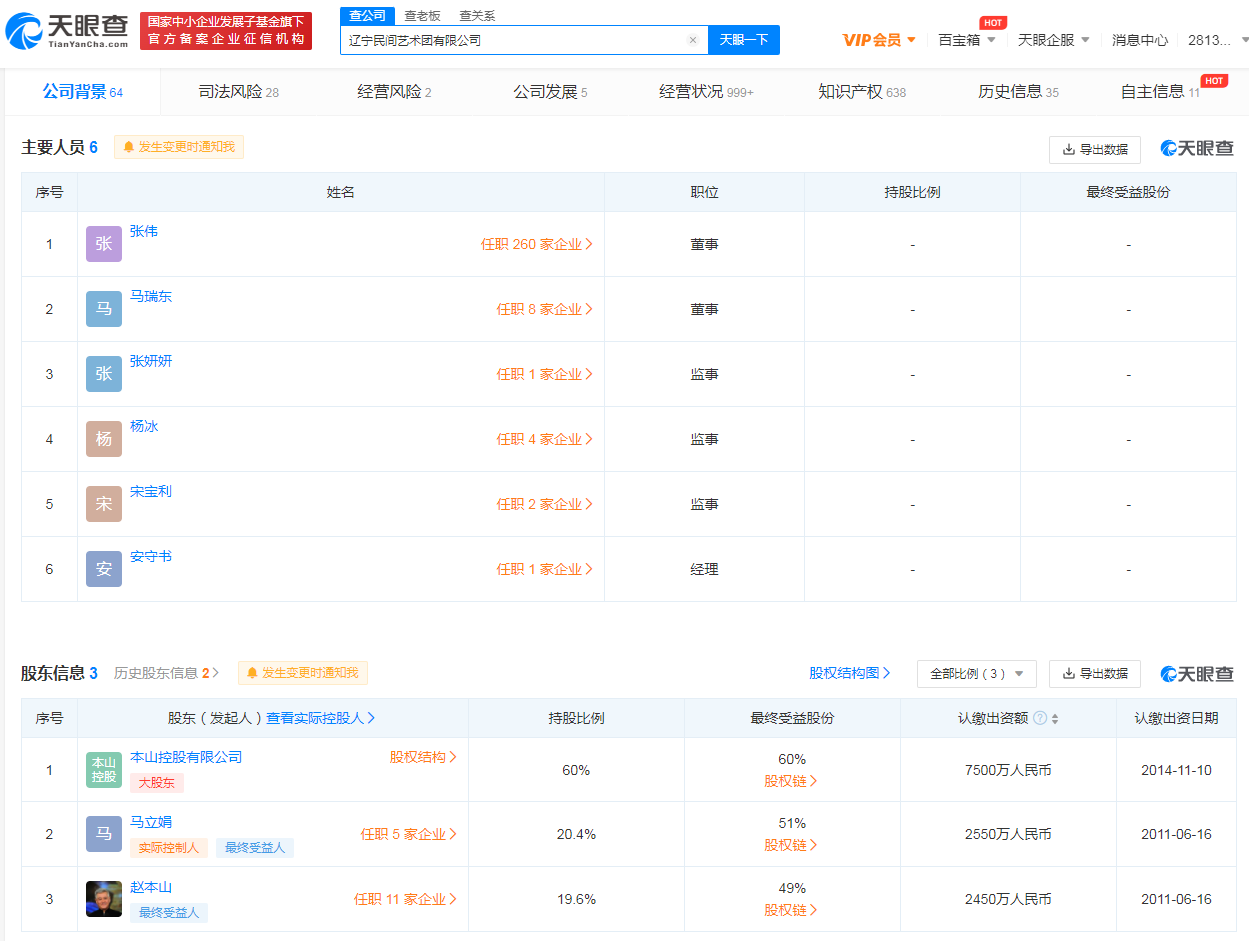Click avatar icon for 安守书
The width and height of the screenshot is (1249, 941).
point(104,569)
